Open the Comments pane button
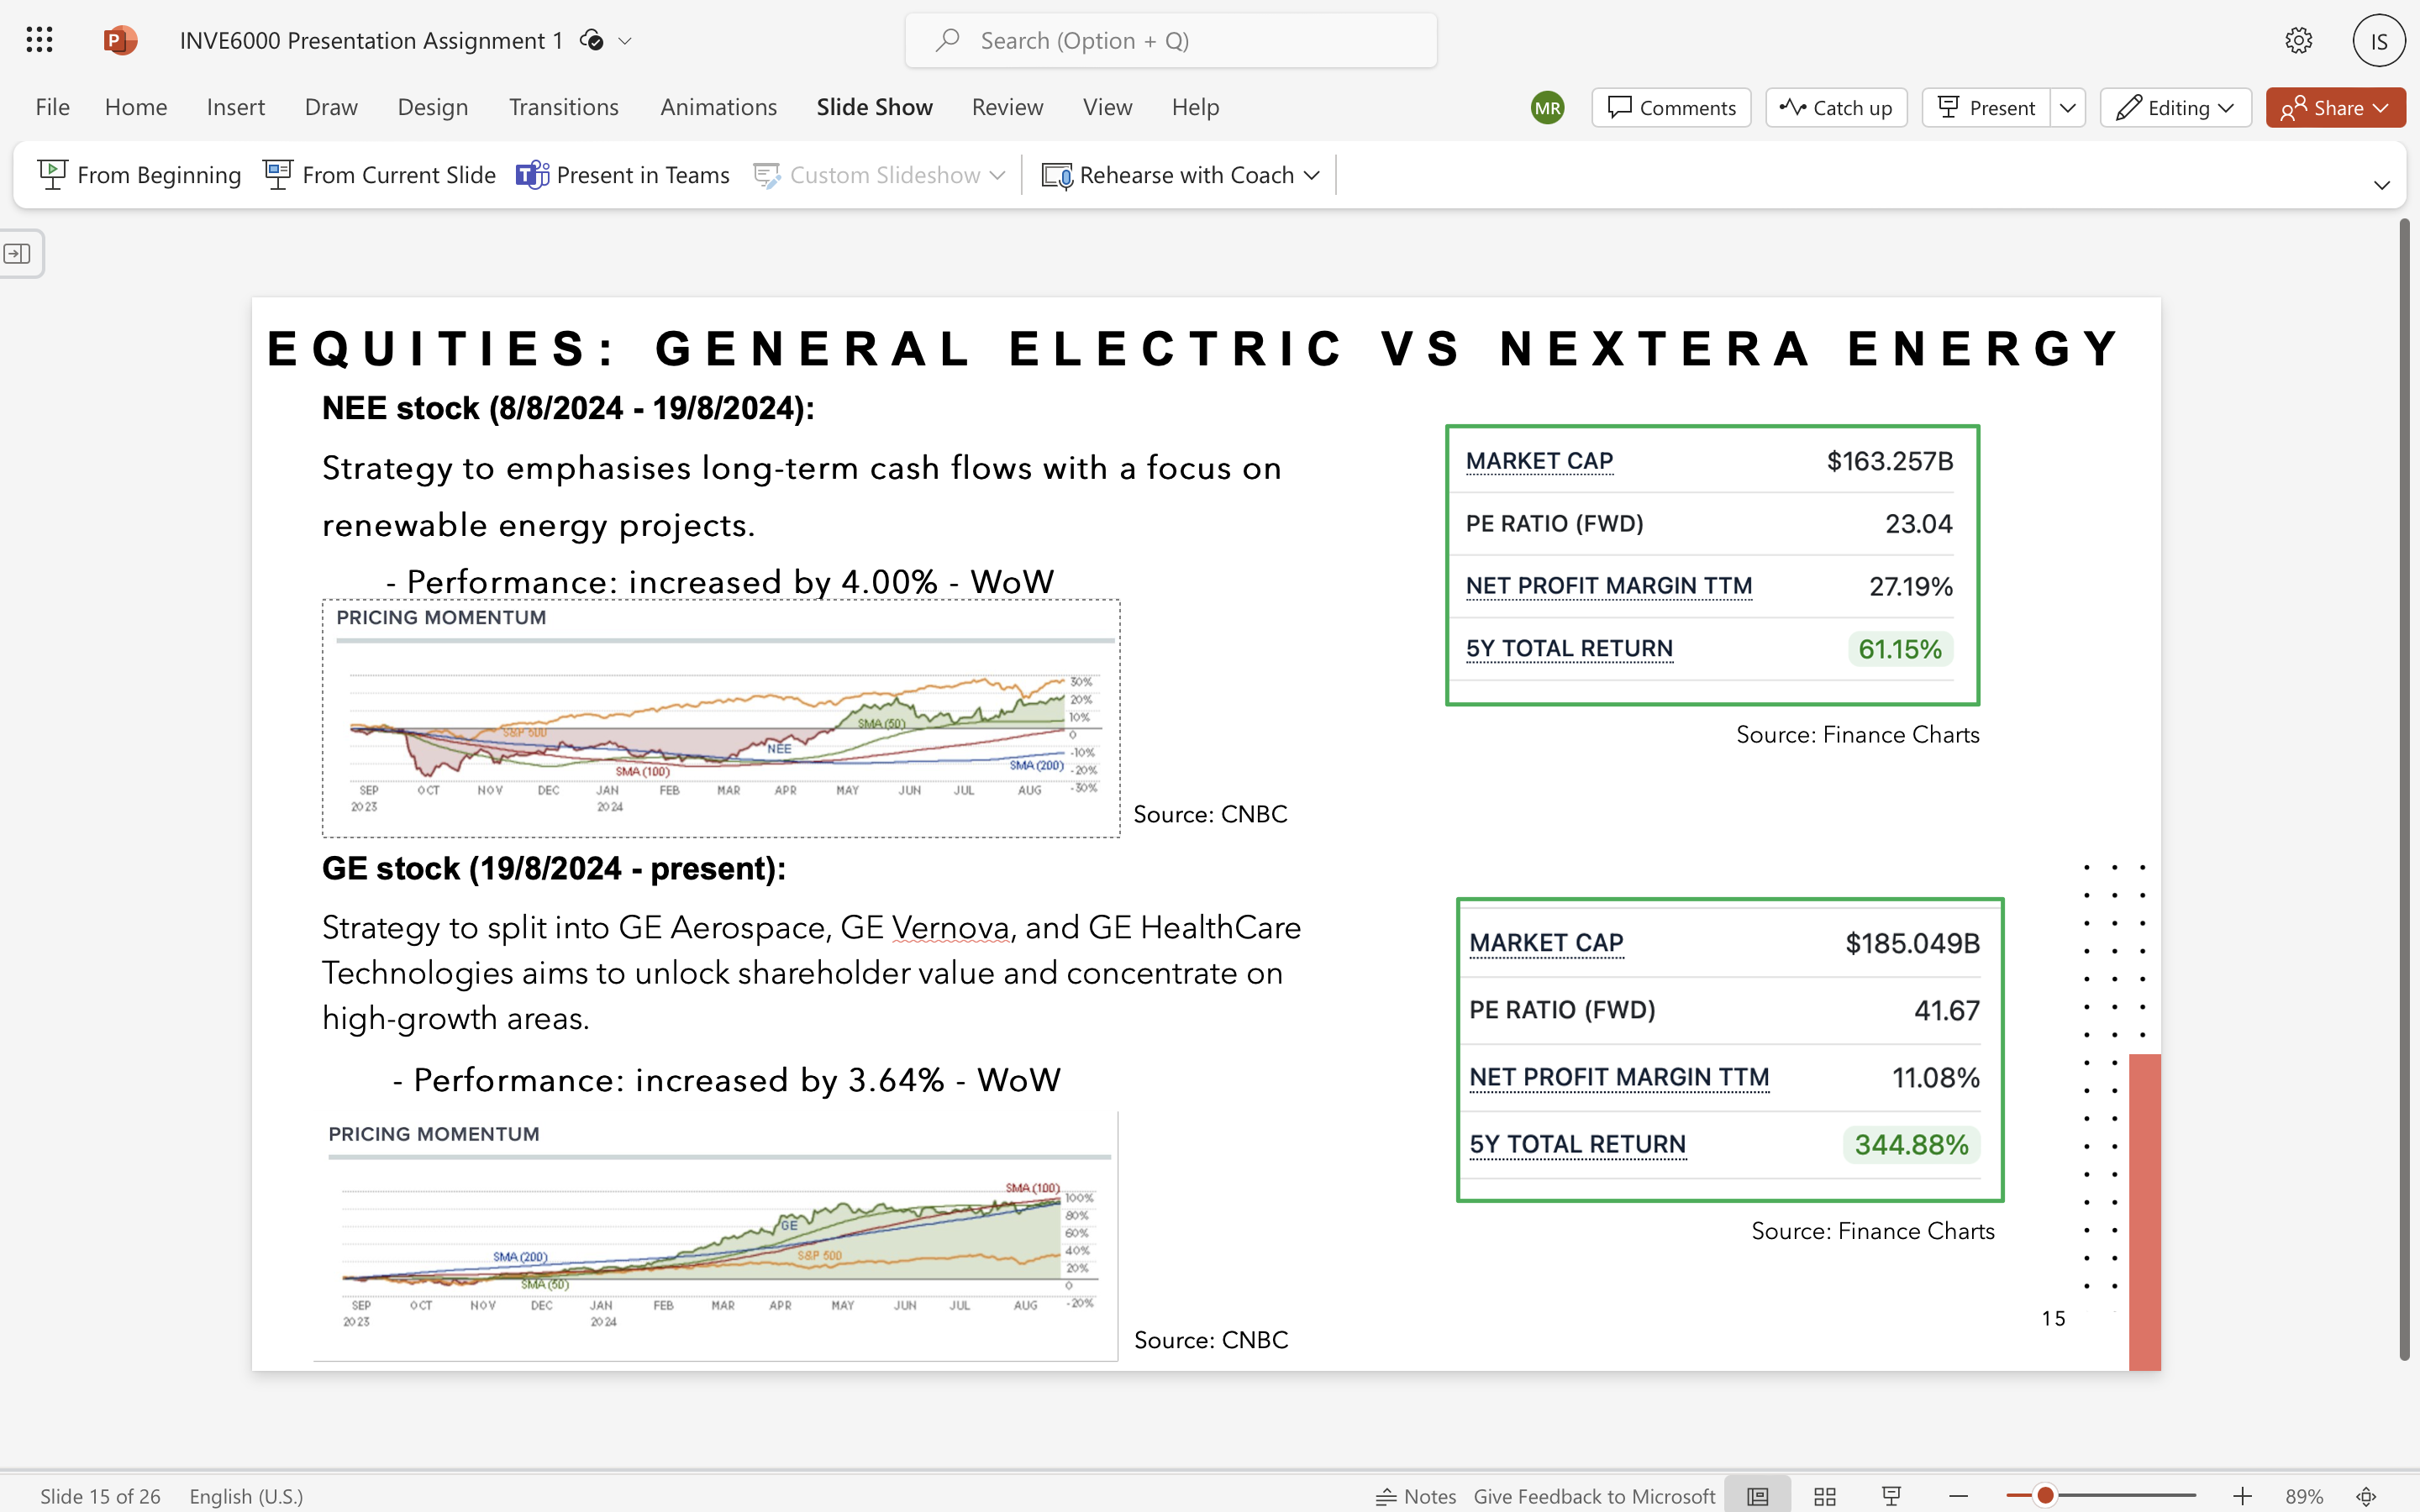 (1671, 108)
